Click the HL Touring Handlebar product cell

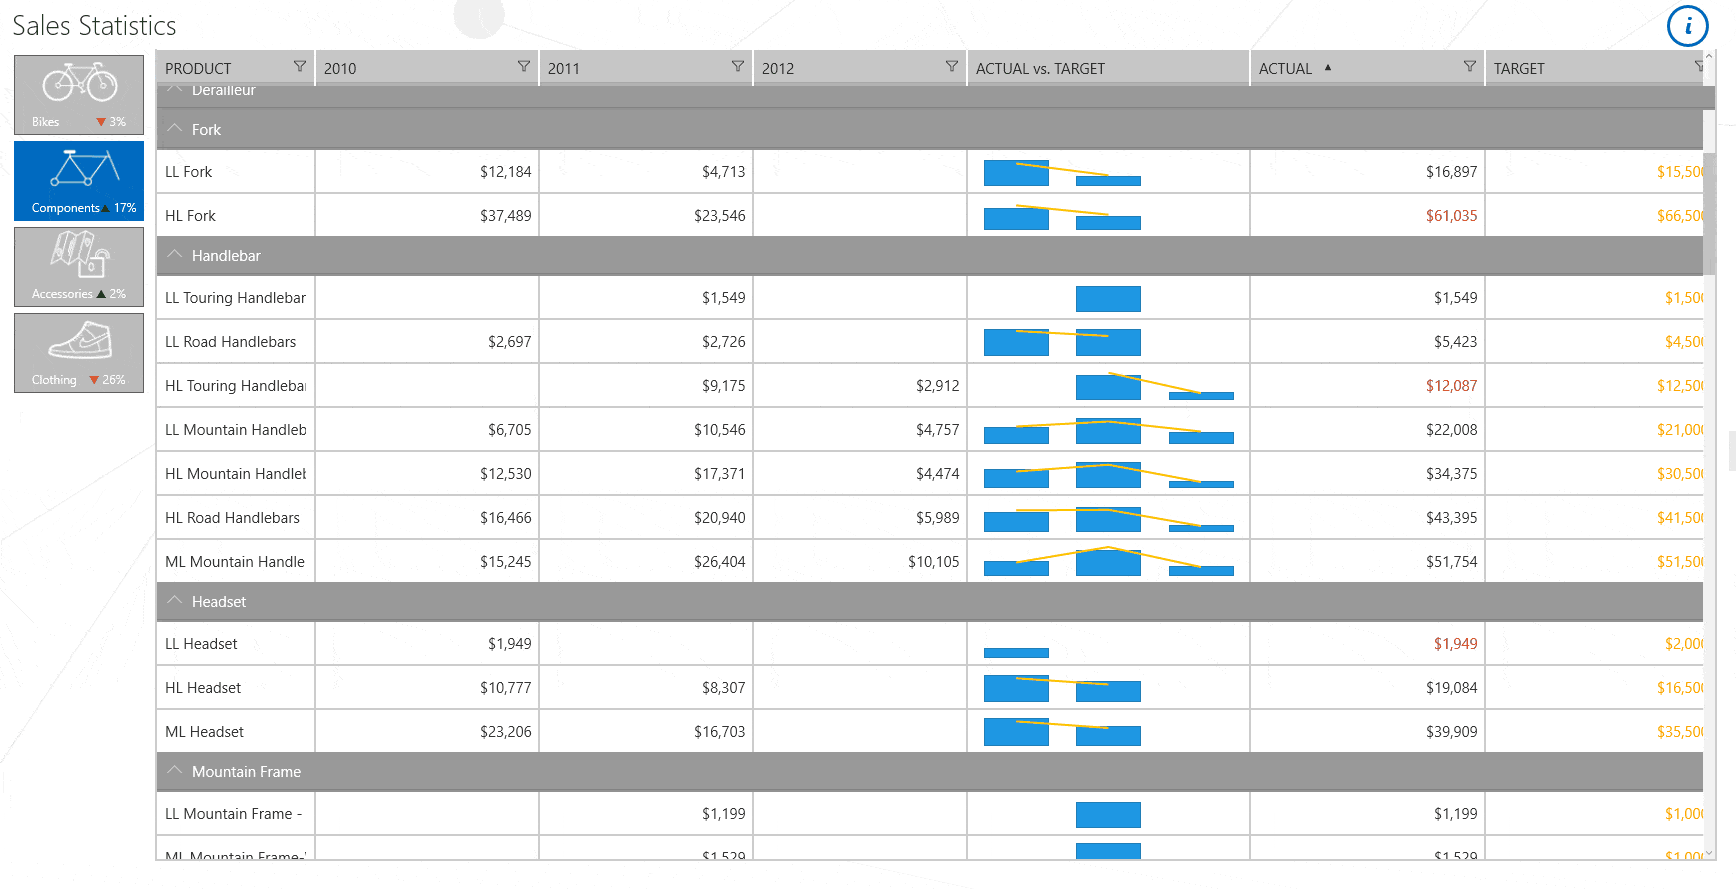click(236, 386)
